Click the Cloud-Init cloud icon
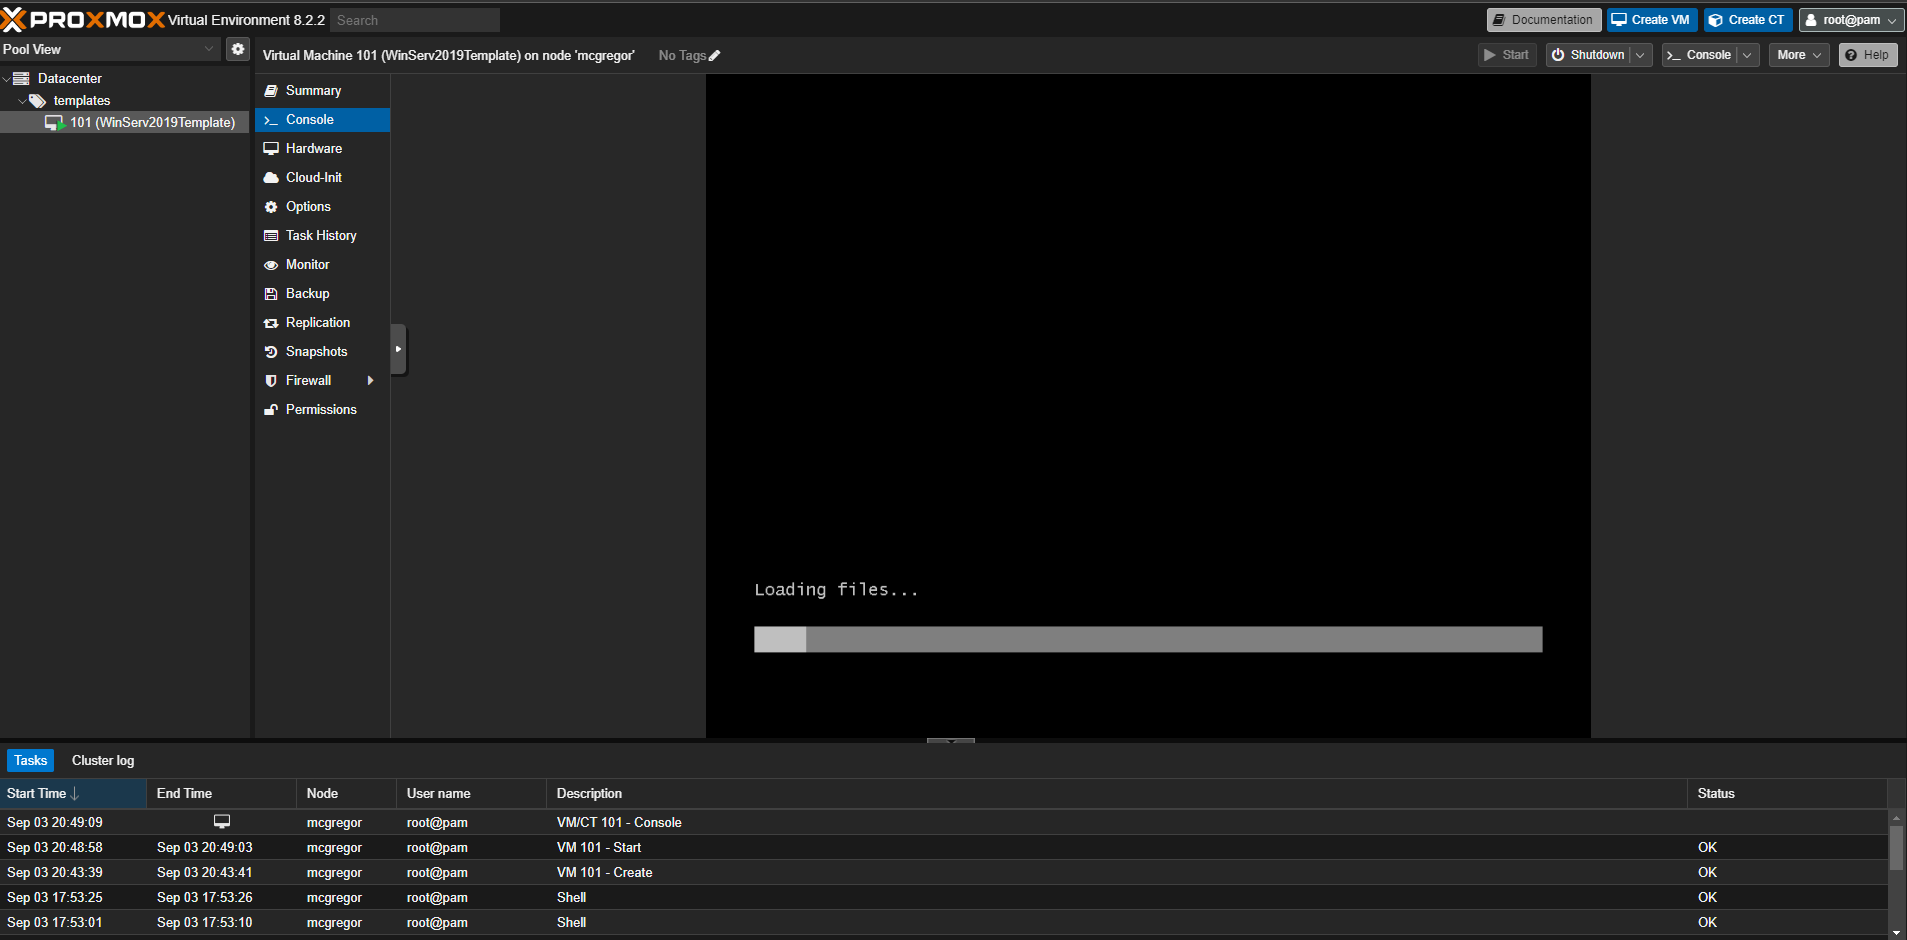The height and width of the screenshot is (940, 1907). pos(271,178)
